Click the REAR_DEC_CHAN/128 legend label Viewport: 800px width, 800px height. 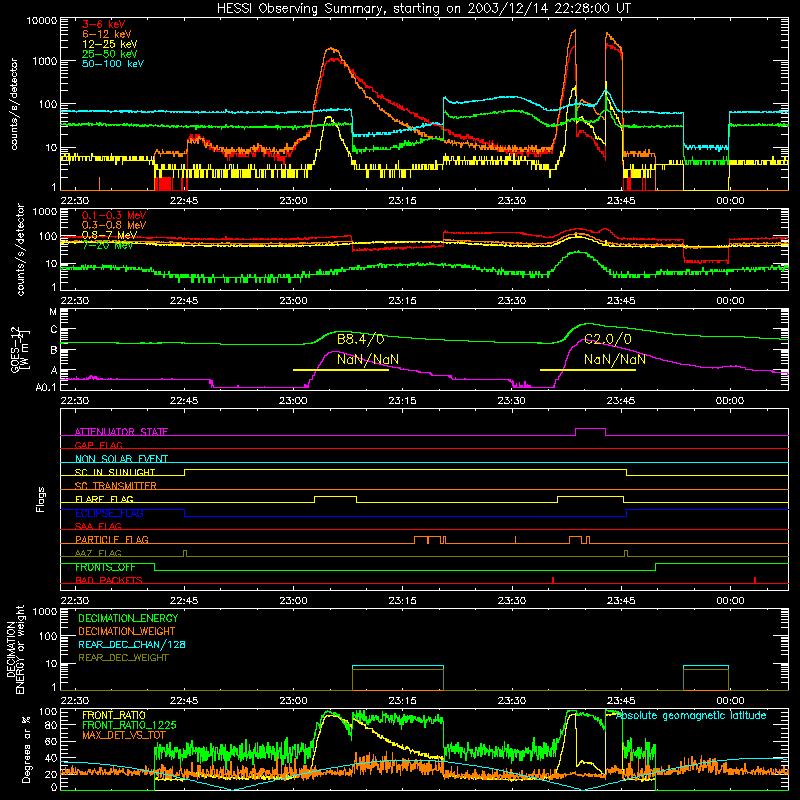pyautogui.click(x=132, y=644)
